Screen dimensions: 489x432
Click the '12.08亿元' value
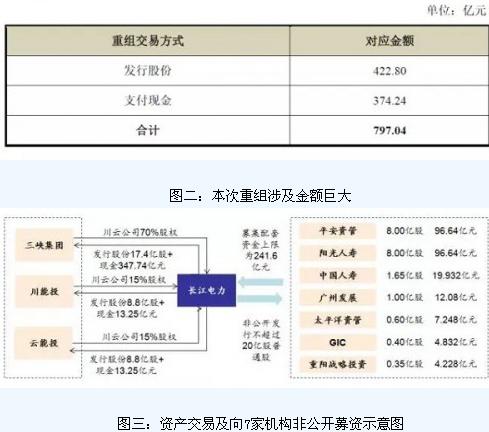(x=455, y=297)
